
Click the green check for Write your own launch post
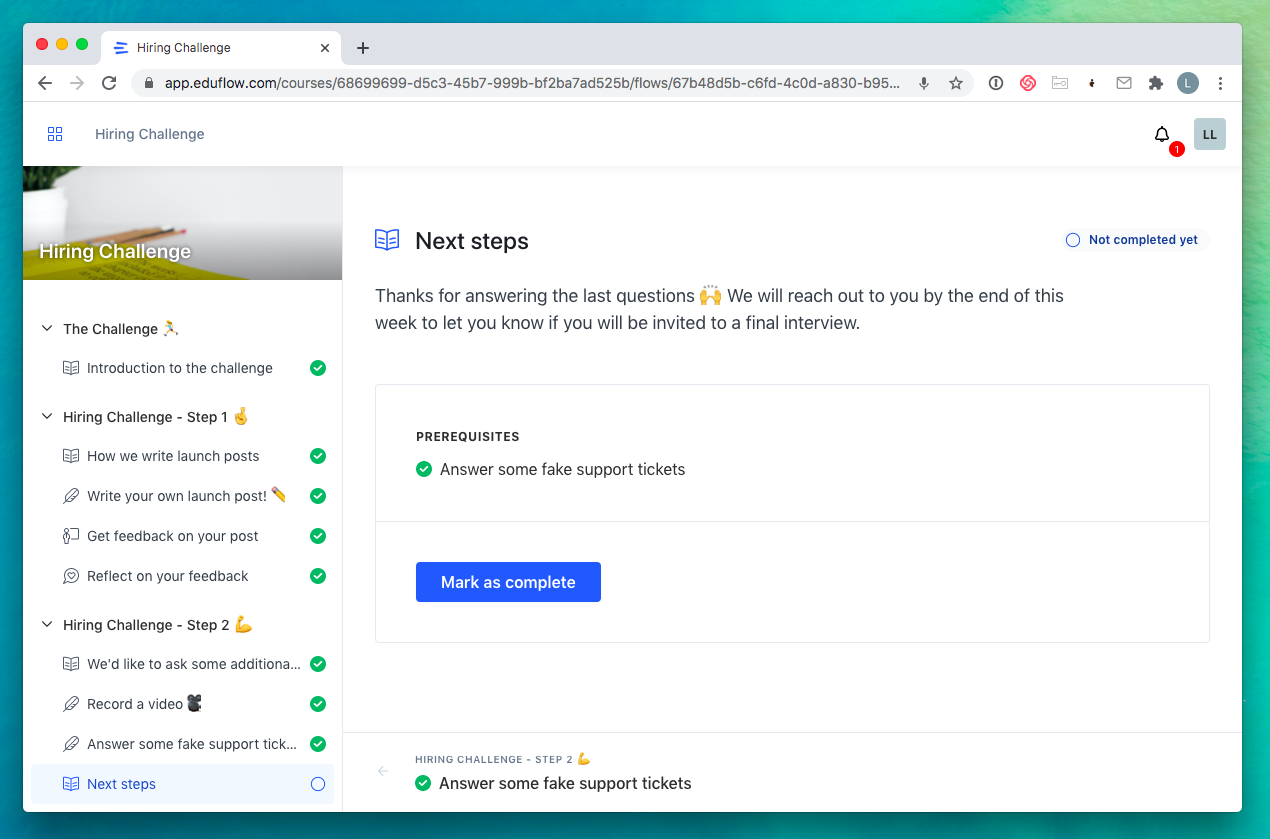click(x=318, y=496)
